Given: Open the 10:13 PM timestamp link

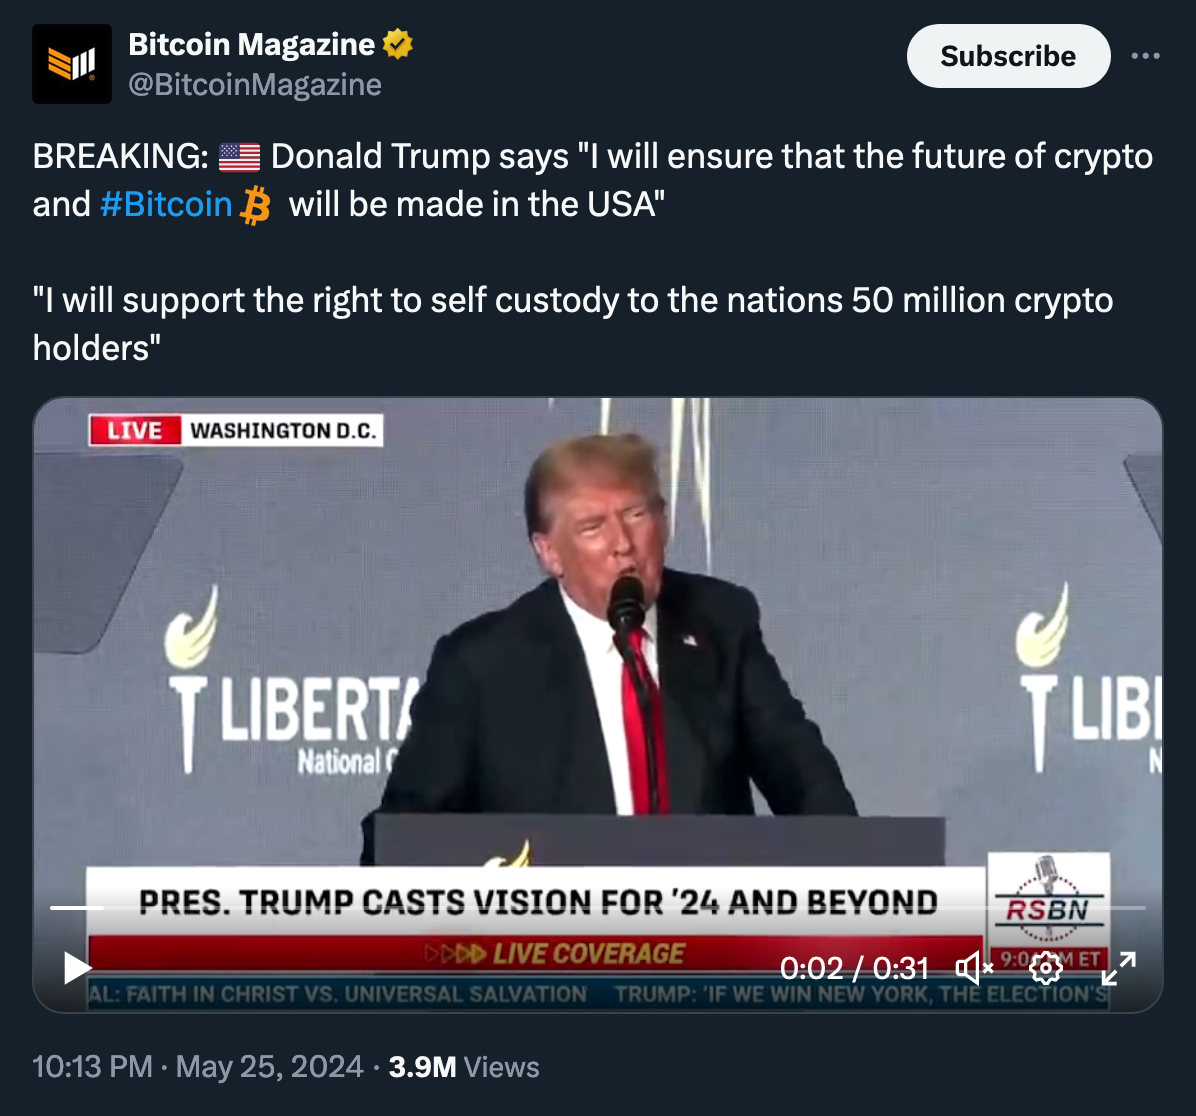Looking at the screenshot, I should [92, 1066].
